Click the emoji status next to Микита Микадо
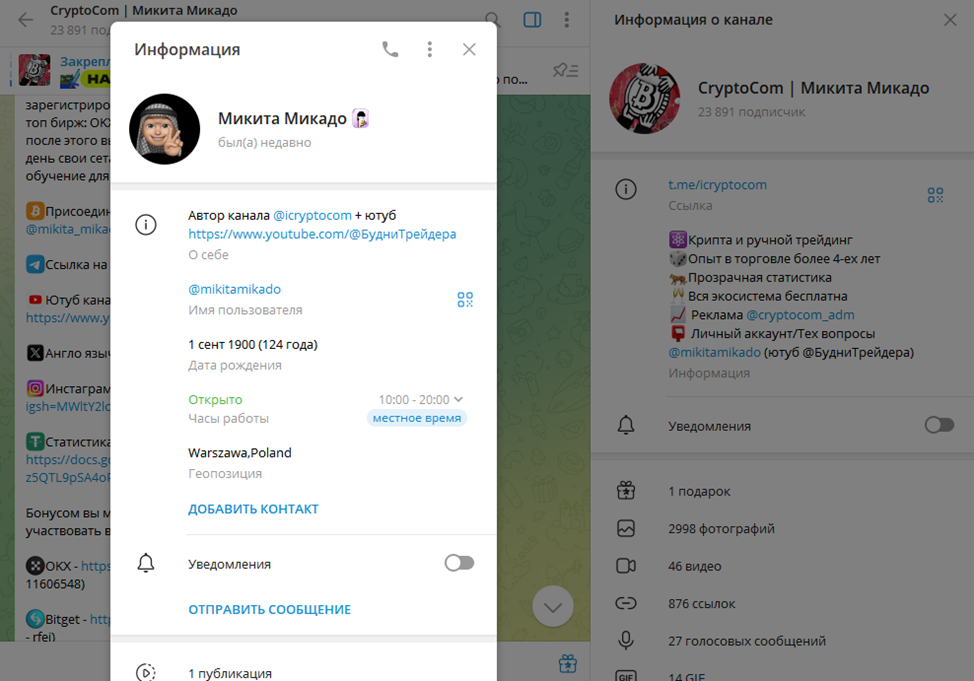Image resolution: width=974 pixels, height=681 pixels. (360, 118)
